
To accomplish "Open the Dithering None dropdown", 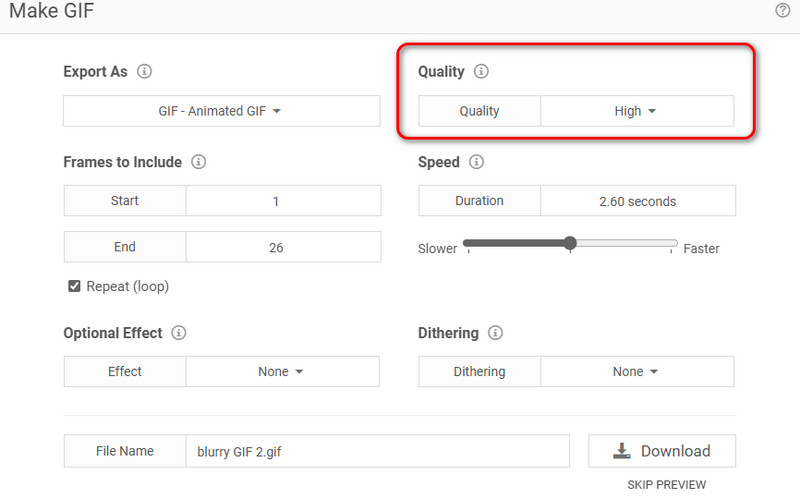I will click(636, 371).
